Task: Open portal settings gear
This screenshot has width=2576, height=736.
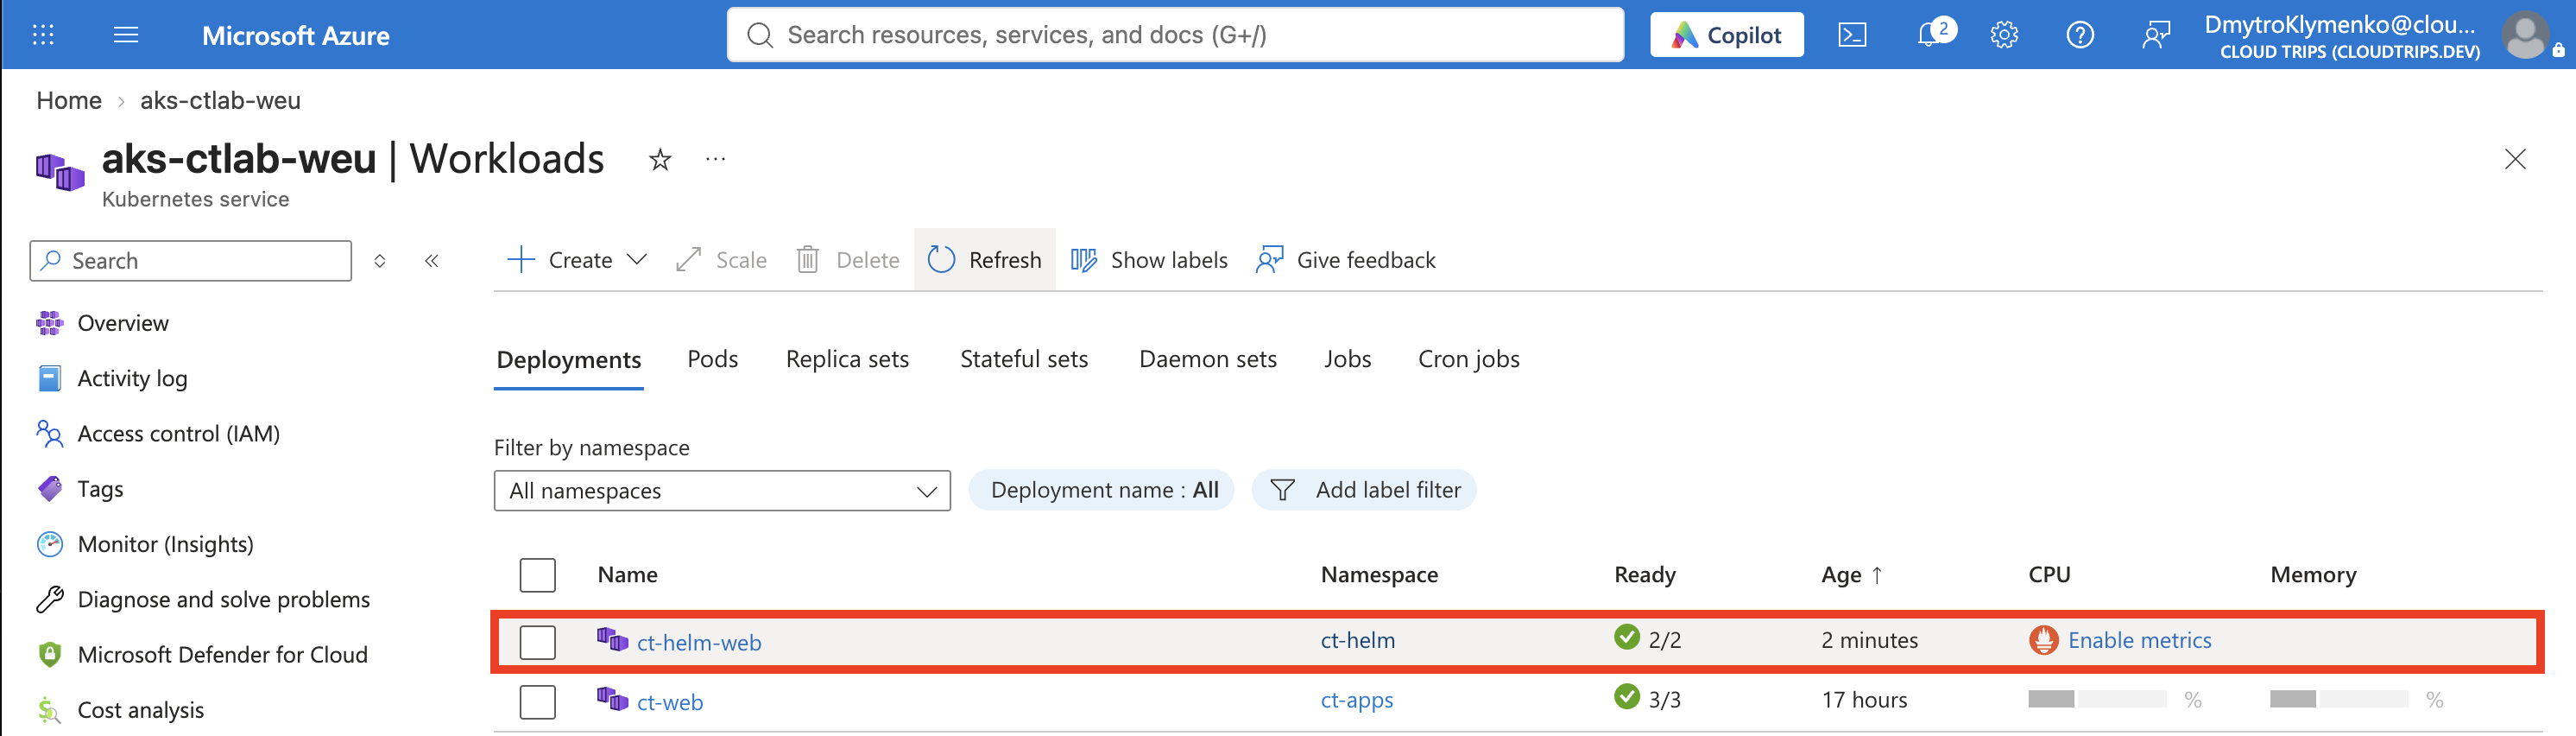Action: coord(2004,35)
